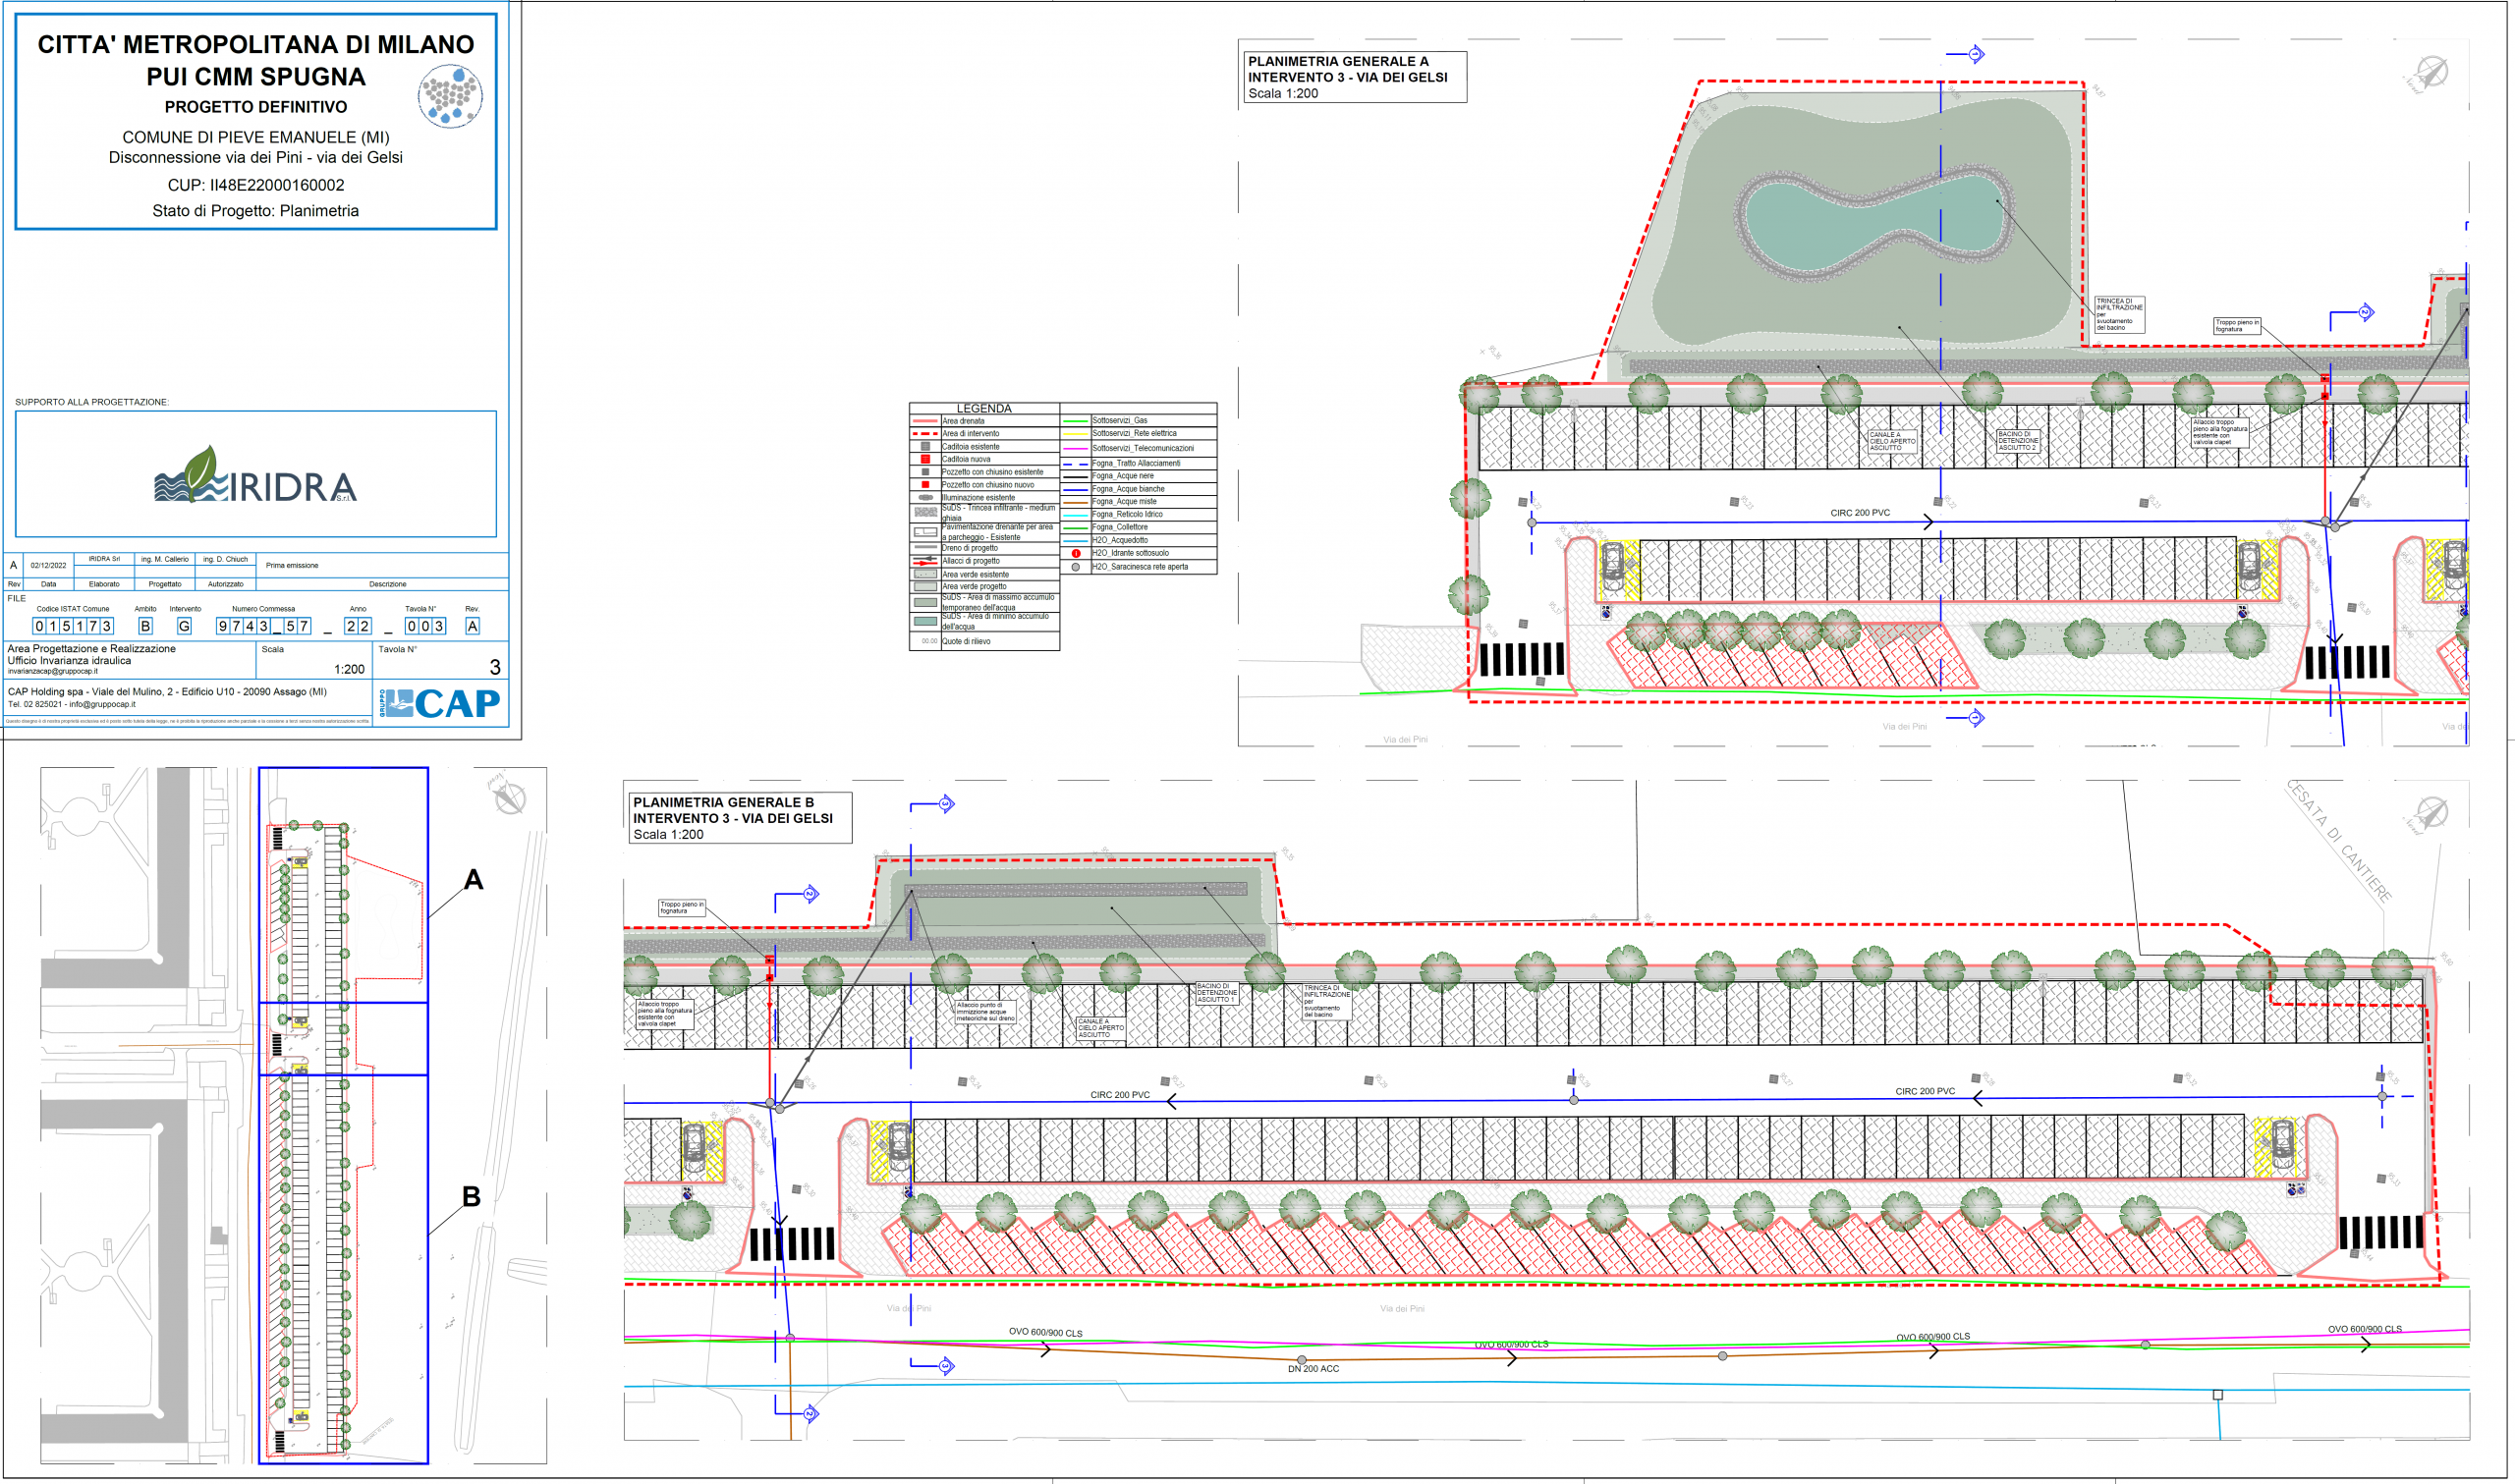Click the CAP Gruppo logo

click(440, 703)
